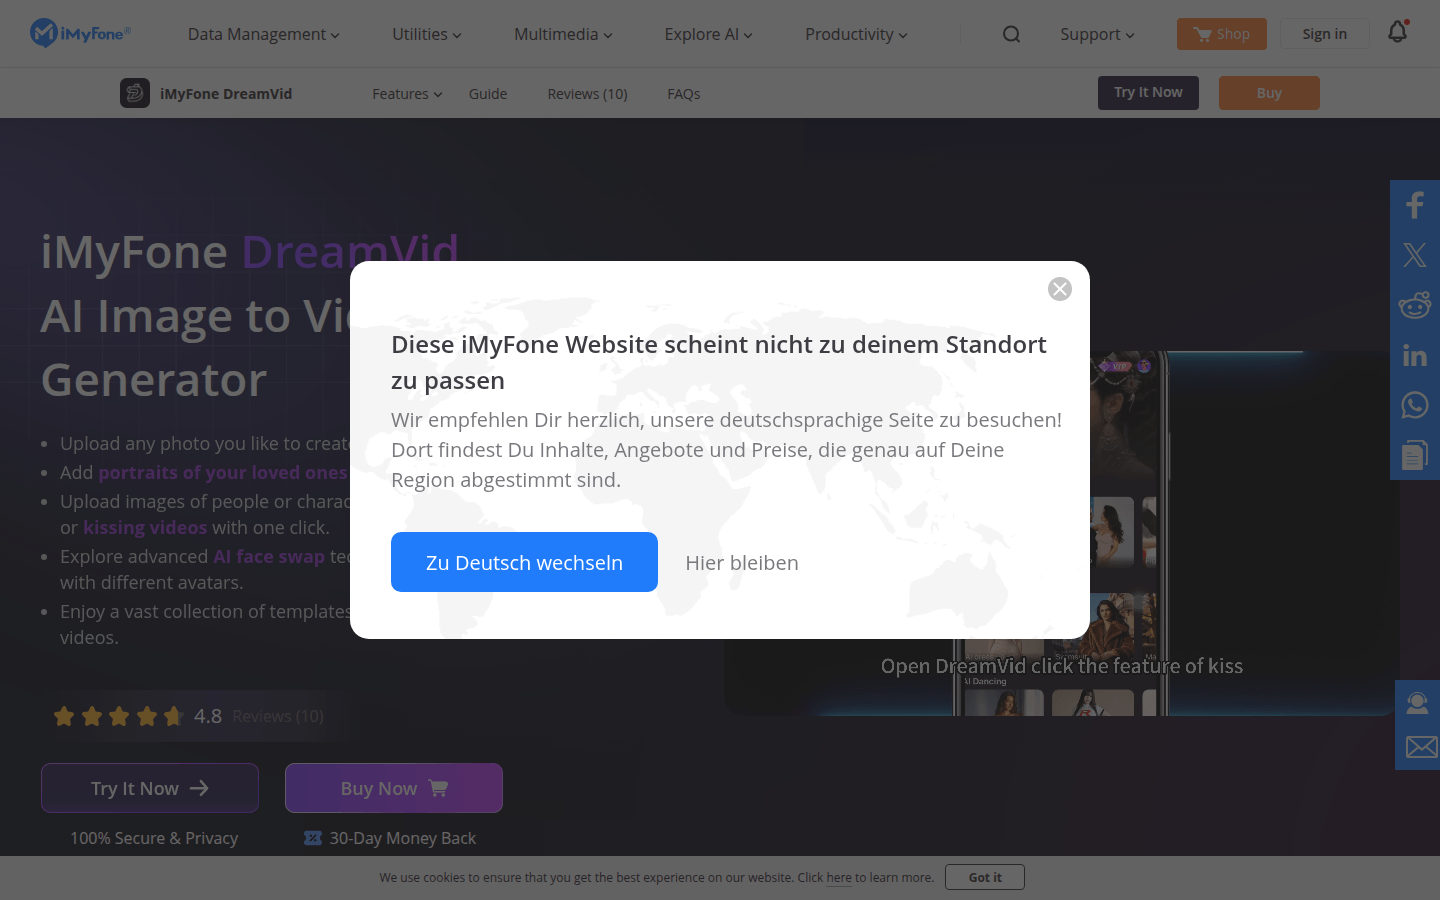Click the top Try It Now button
This screenshot has height=900, width=1440.
tap(1148, 93)
